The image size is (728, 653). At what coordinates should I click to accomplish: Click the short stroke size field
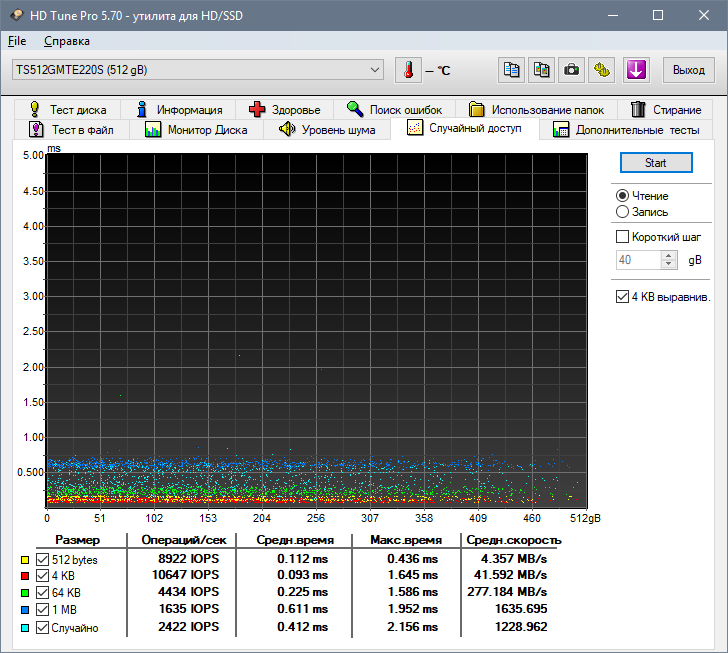pyautogui.click(x=638, y=260)
